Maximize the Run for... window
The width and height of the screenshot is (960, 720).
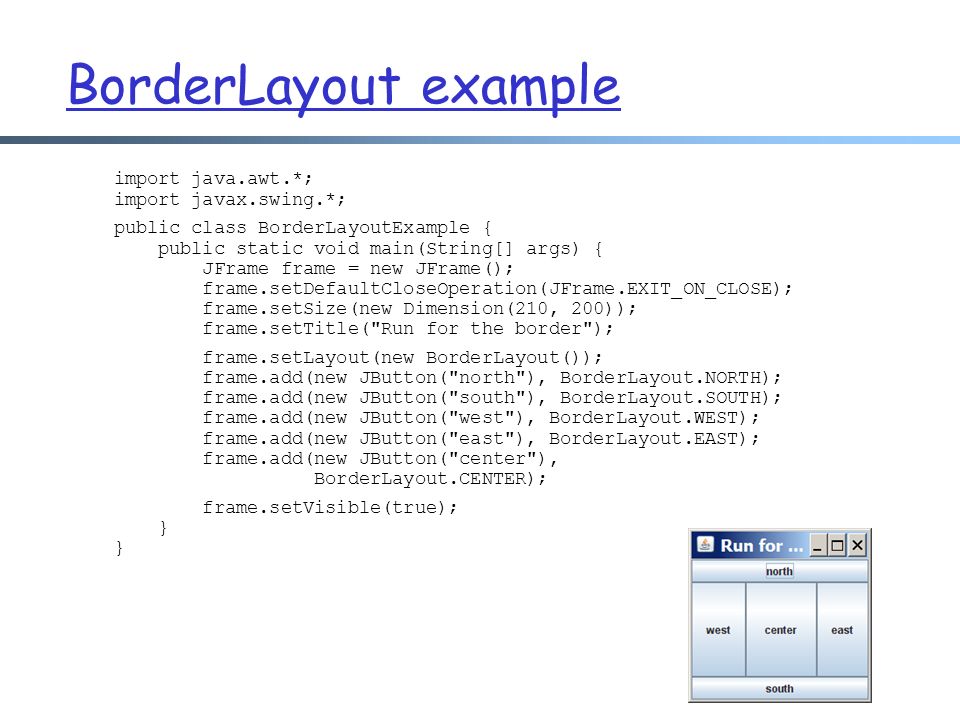click(837, 545)
